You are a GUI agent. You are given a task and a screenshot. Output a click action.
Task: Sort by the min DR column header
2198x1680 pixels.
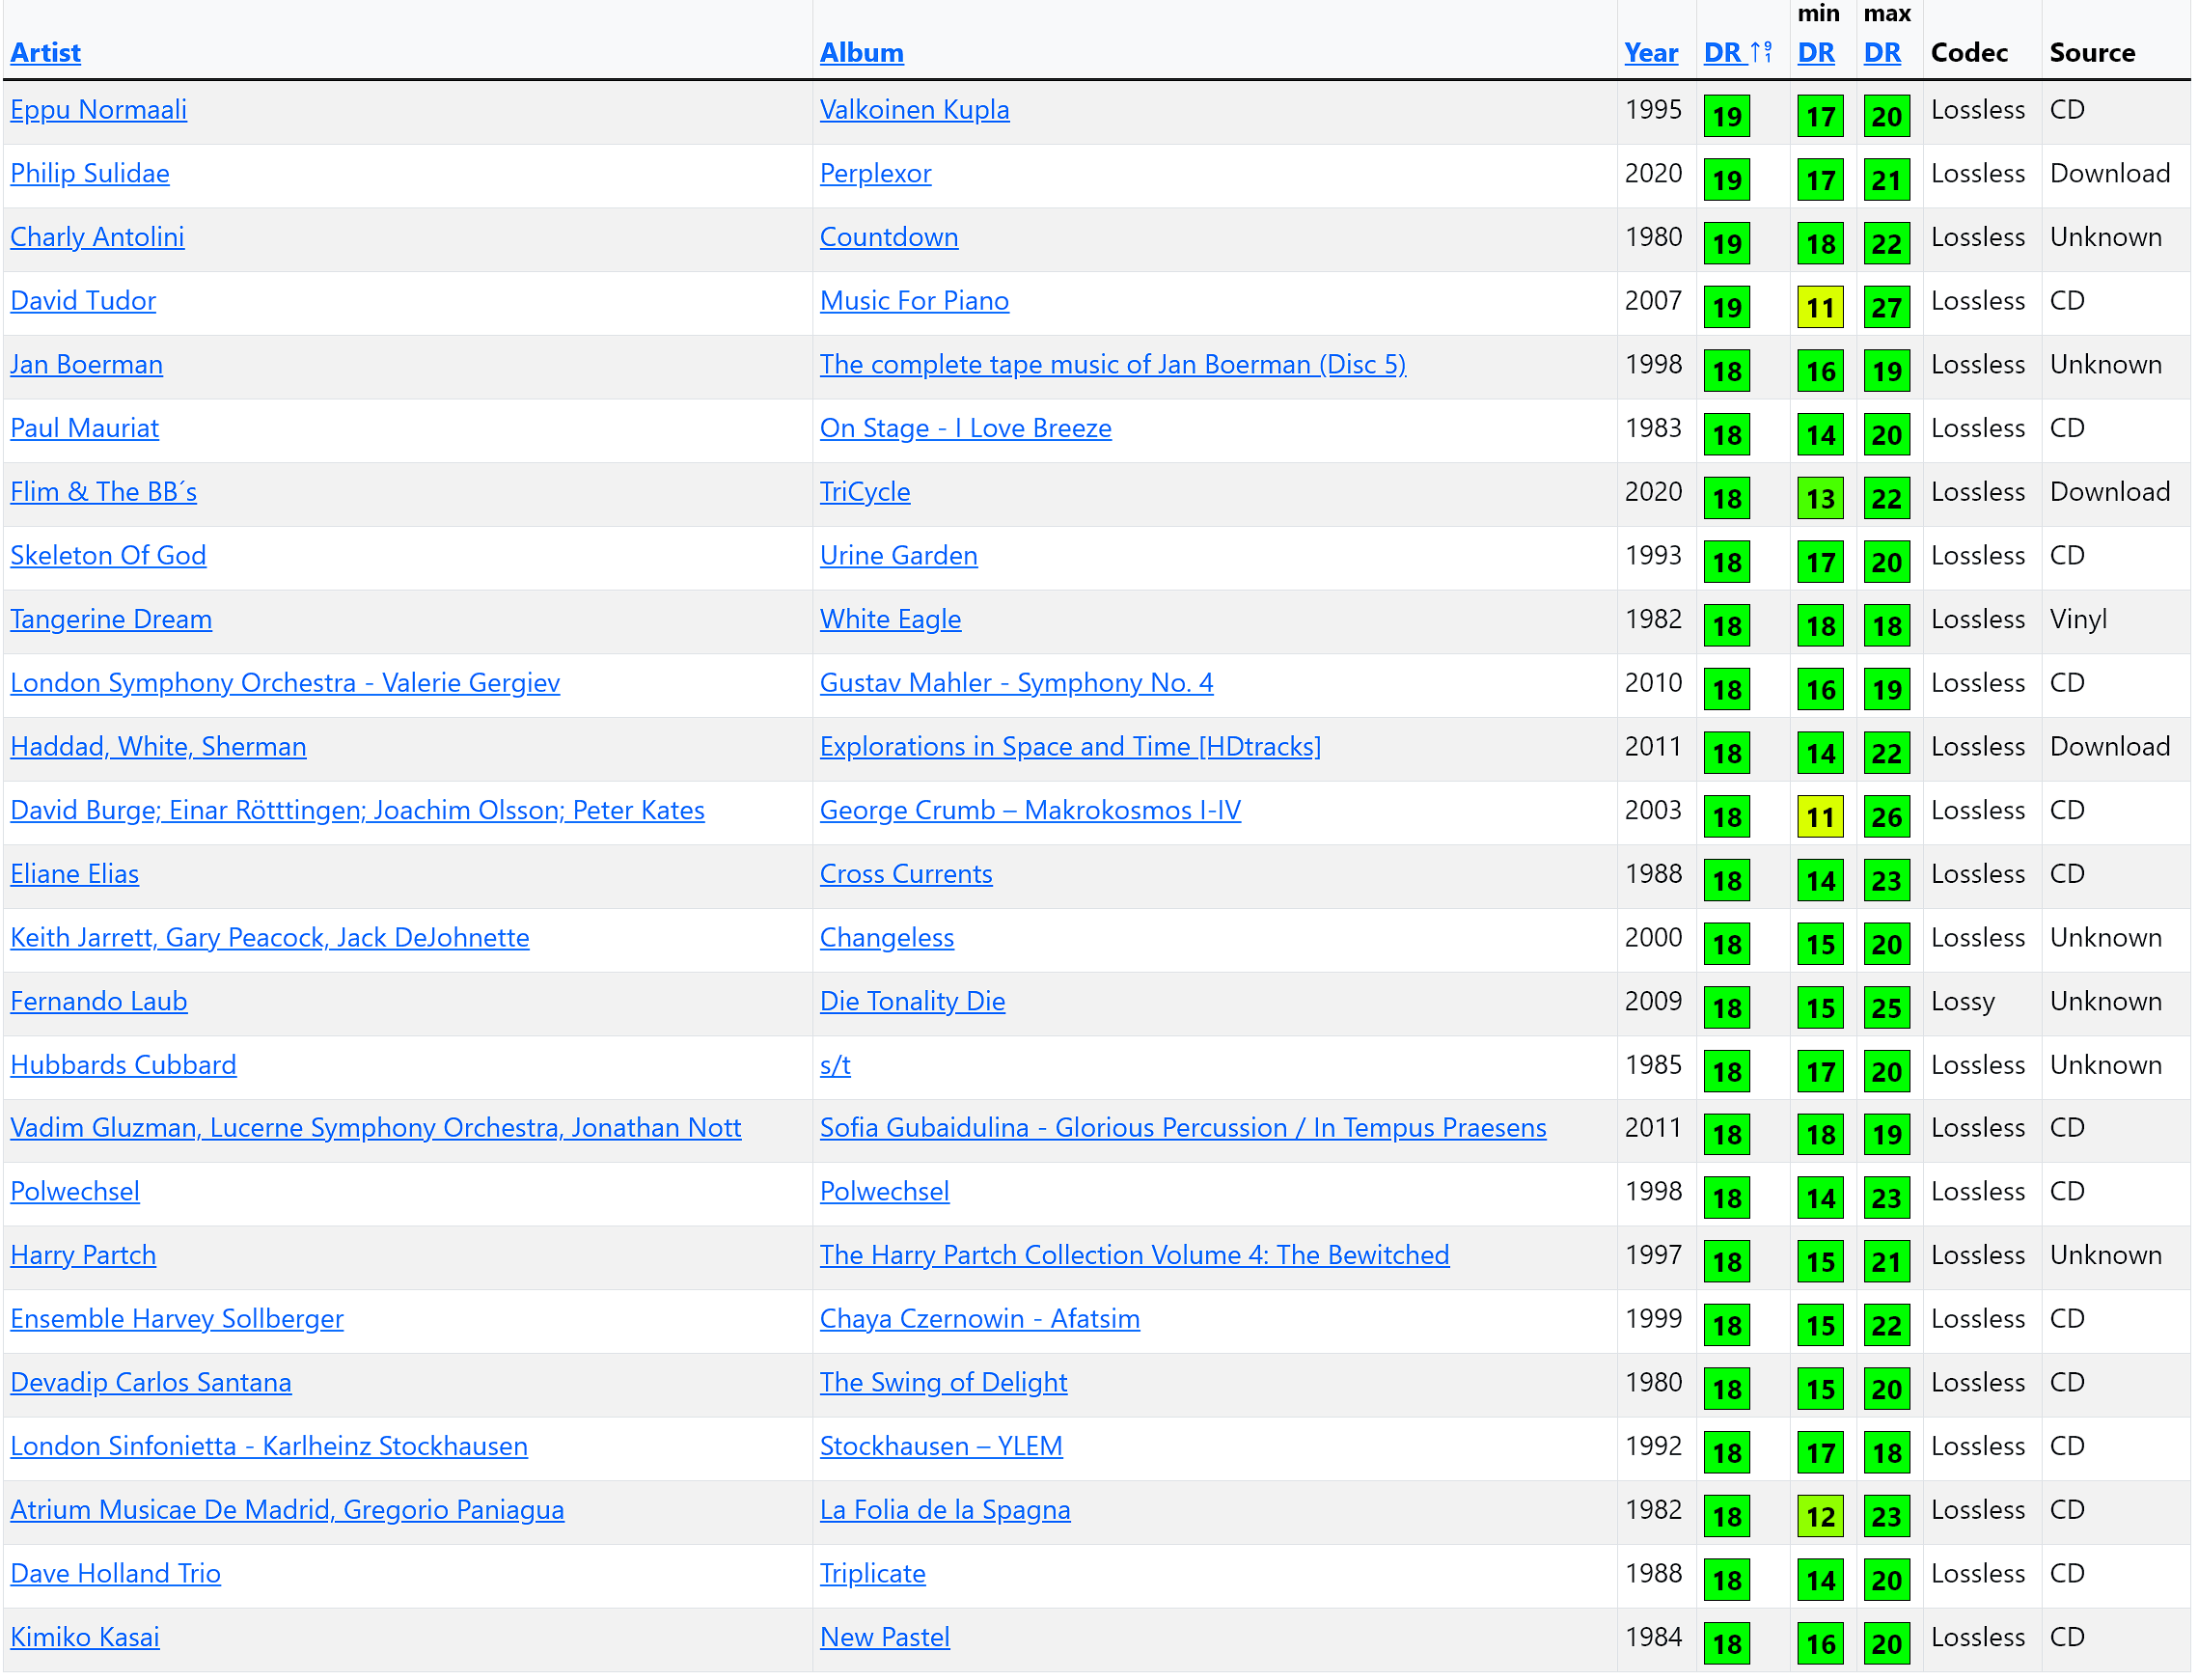[1815, 53]
